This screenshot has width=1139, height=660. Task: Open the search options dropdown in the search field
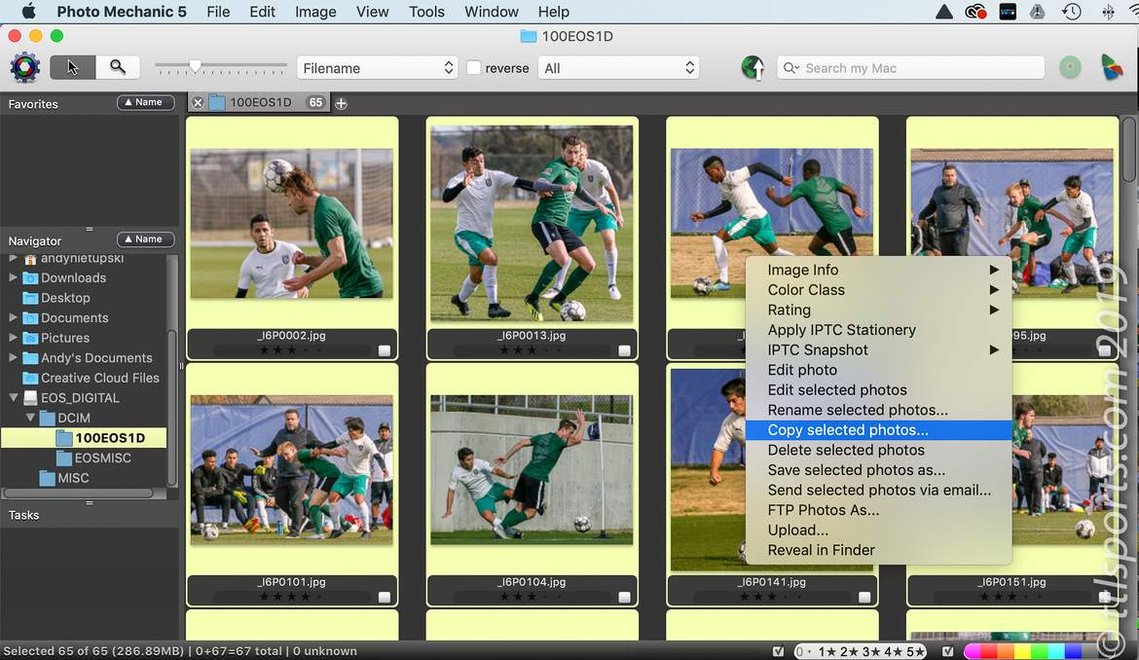[x=791, y=68]
